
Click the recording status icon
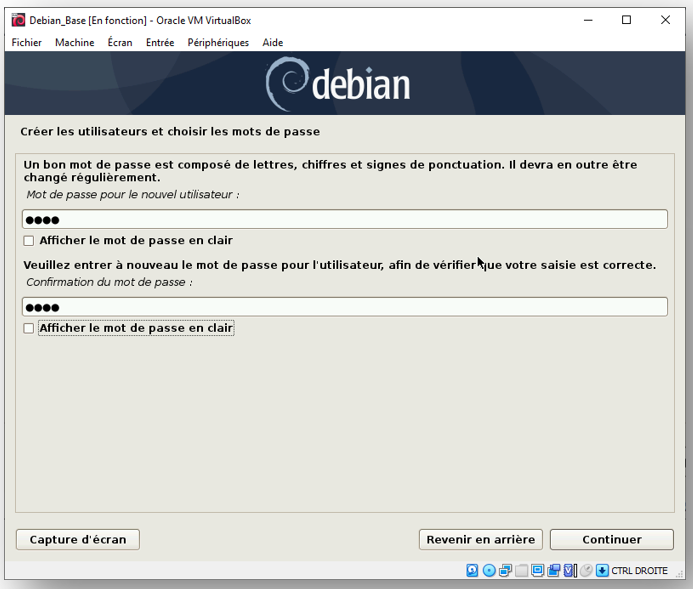tap(554, 570)
